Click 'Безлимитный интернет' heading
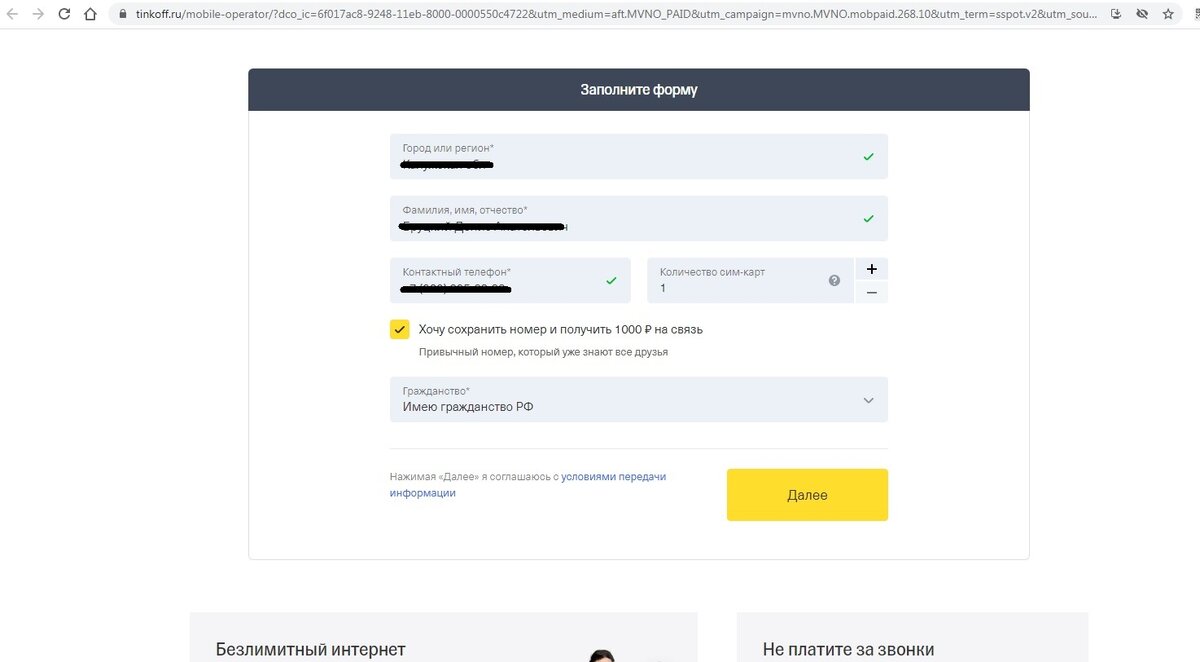The width and height of the screenshot is (1200, 662). [x=311, y=650]
